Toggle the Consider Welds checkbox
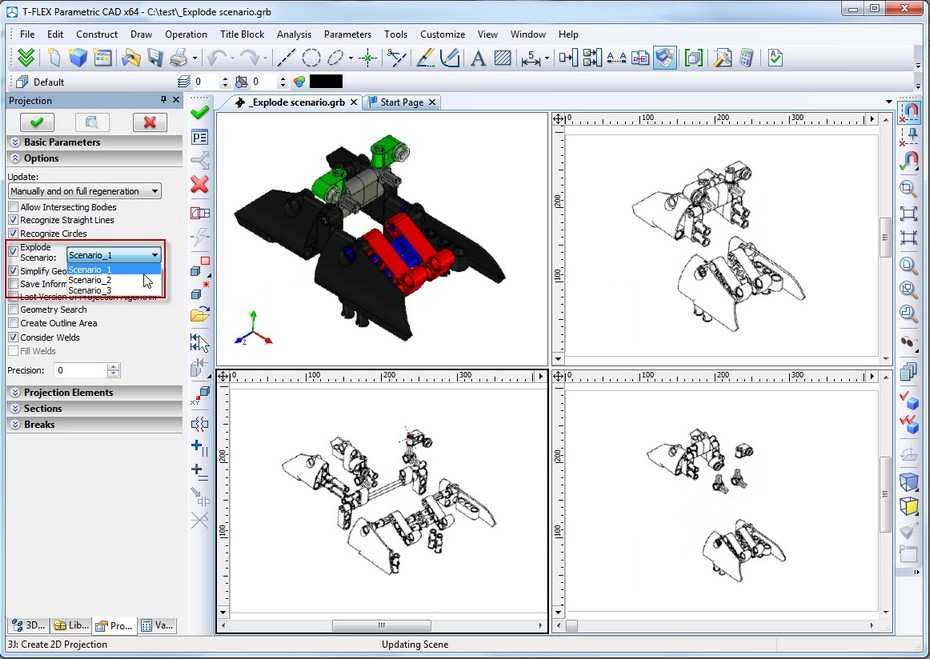 point(14,337)
